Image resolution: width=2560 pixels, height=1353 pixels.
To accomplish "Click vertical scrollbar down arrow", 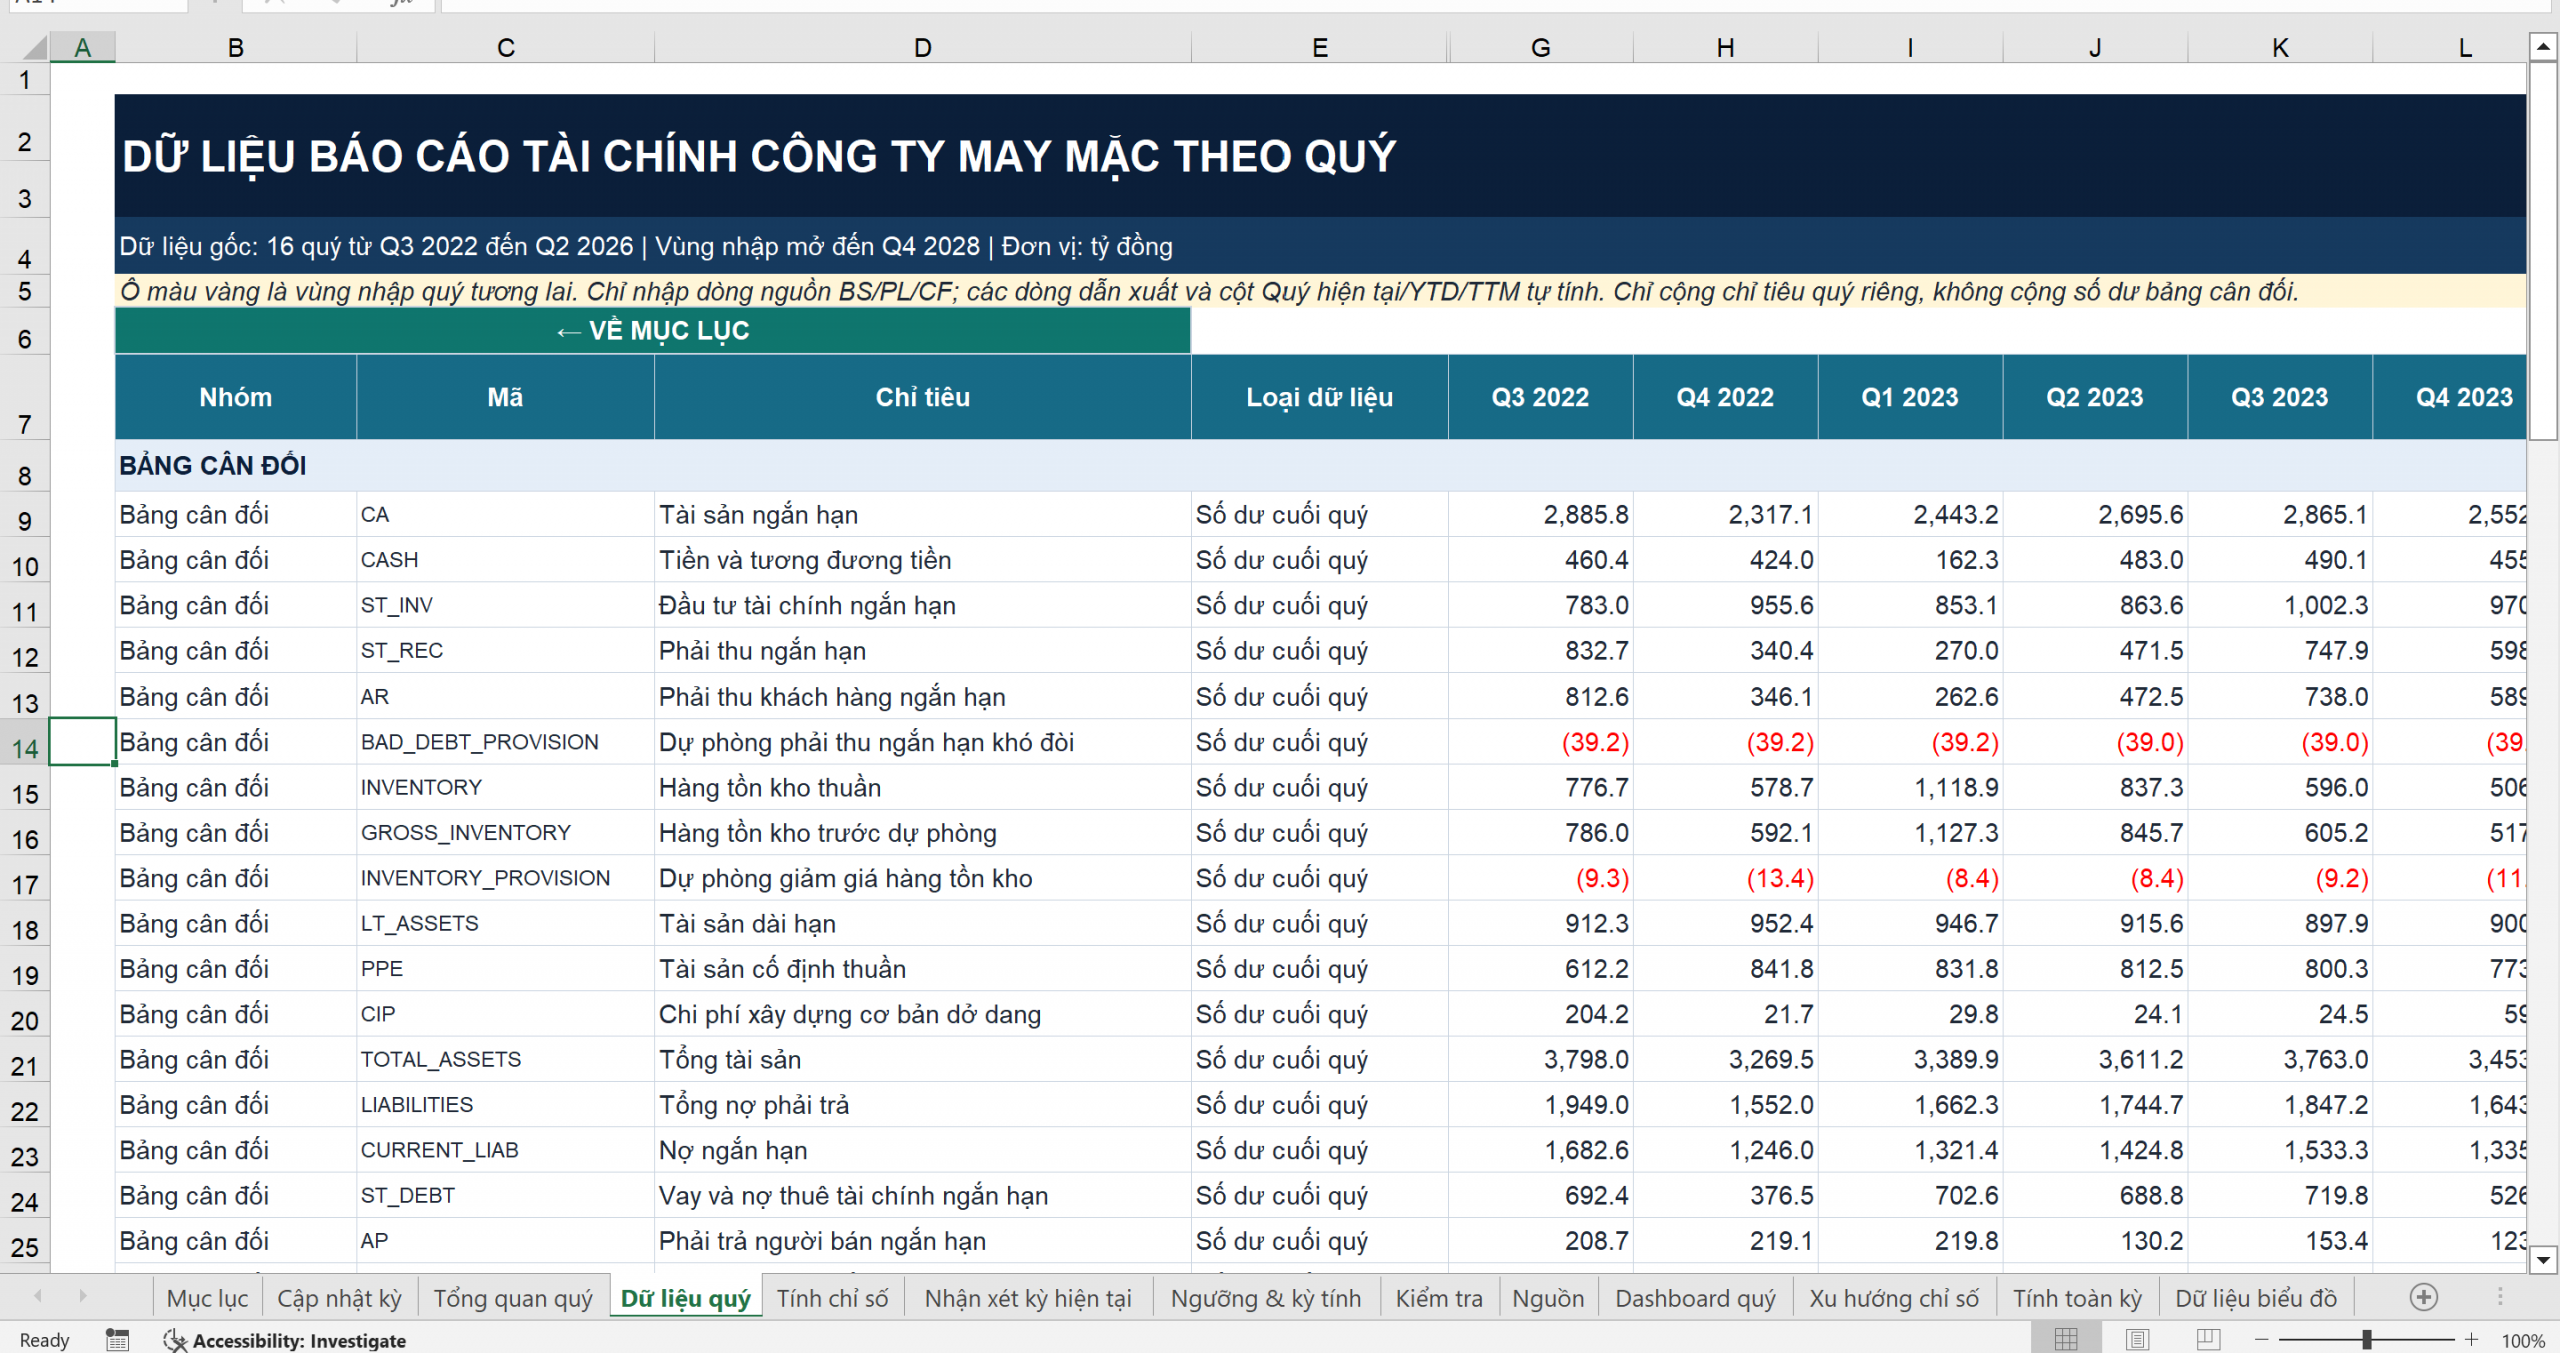I will click(x=2543, y=1259).
